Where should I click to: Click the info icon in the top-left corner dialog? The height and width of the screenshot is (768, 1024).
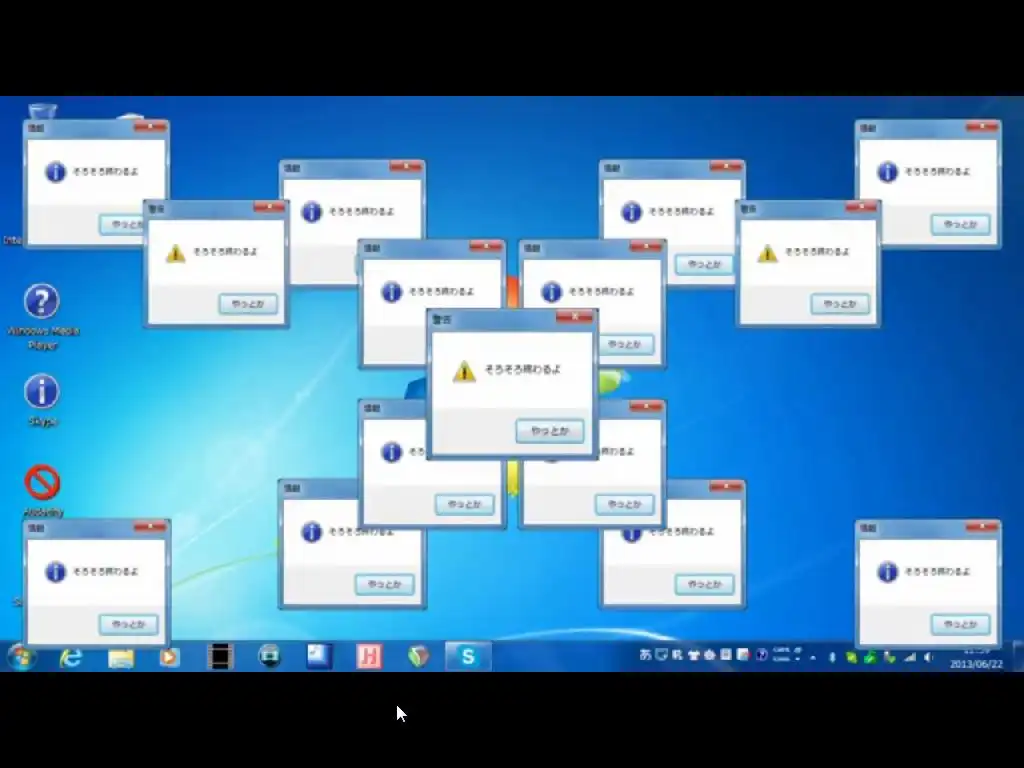(x=56, y=172)
